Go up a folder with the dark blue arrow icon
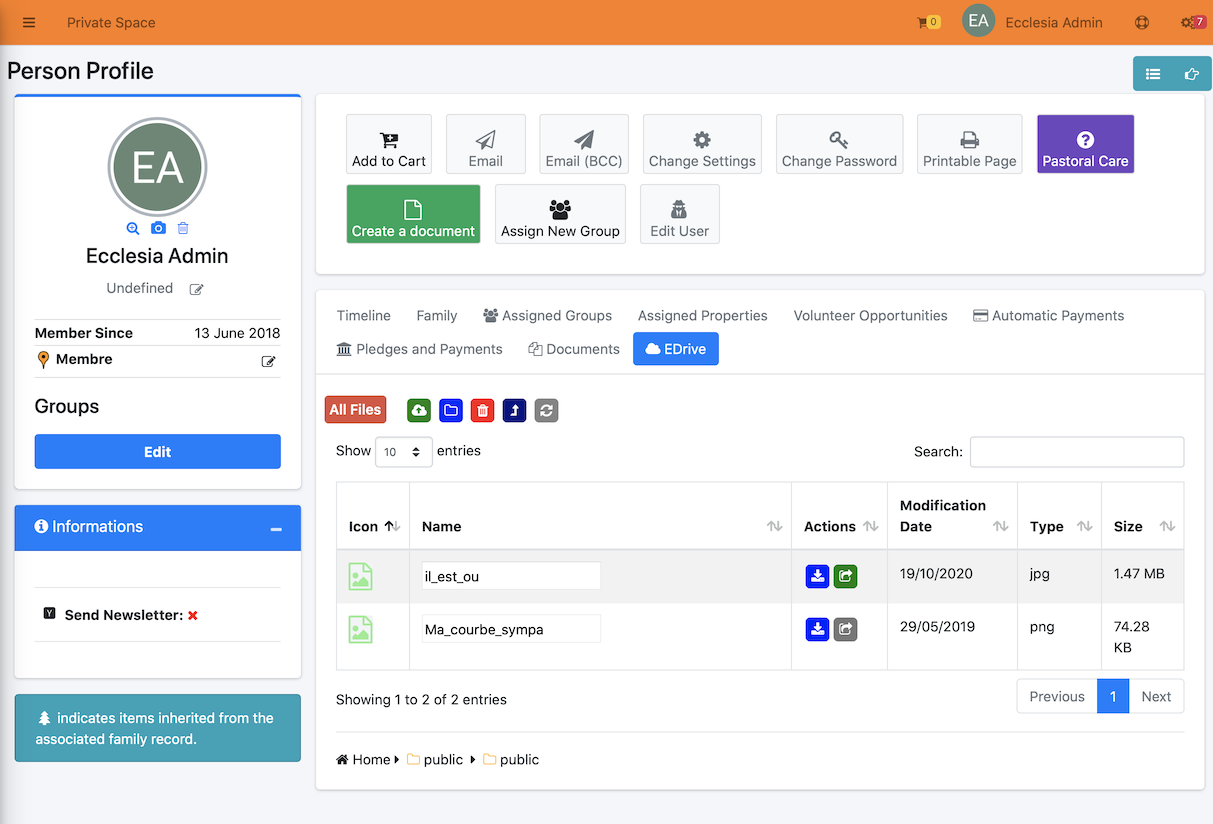This screenshot has width=1213, height=824. 514,410
